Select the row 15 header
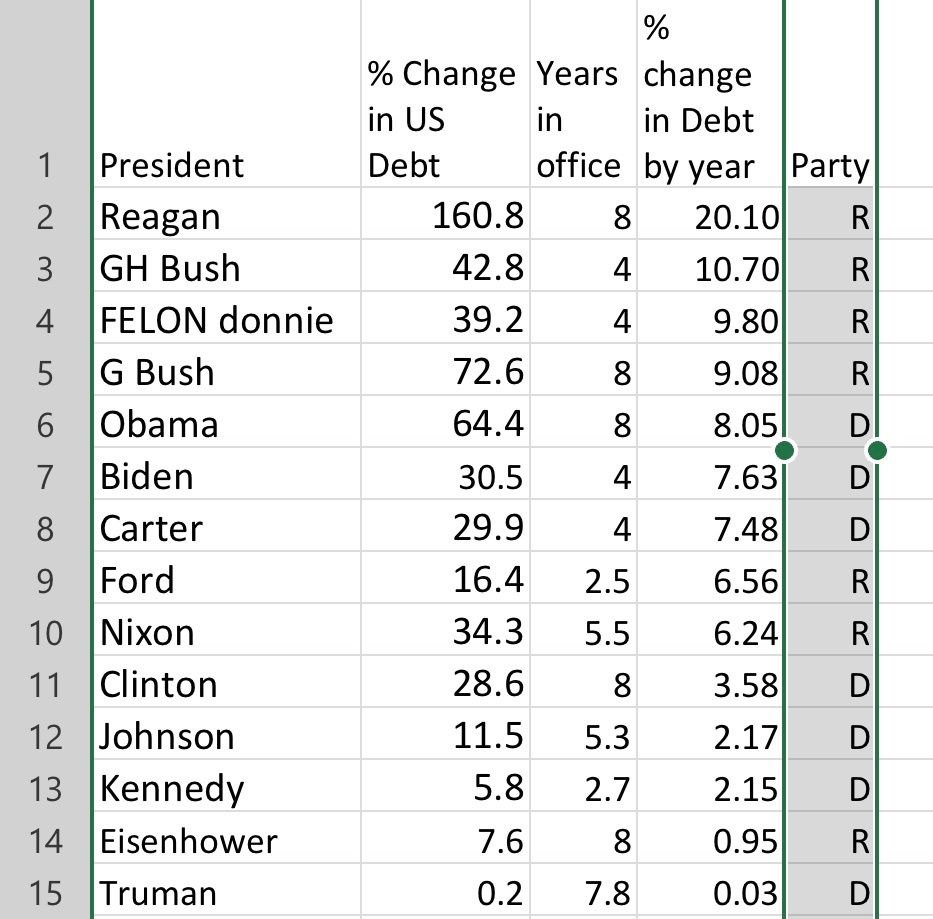 (44, 893)
